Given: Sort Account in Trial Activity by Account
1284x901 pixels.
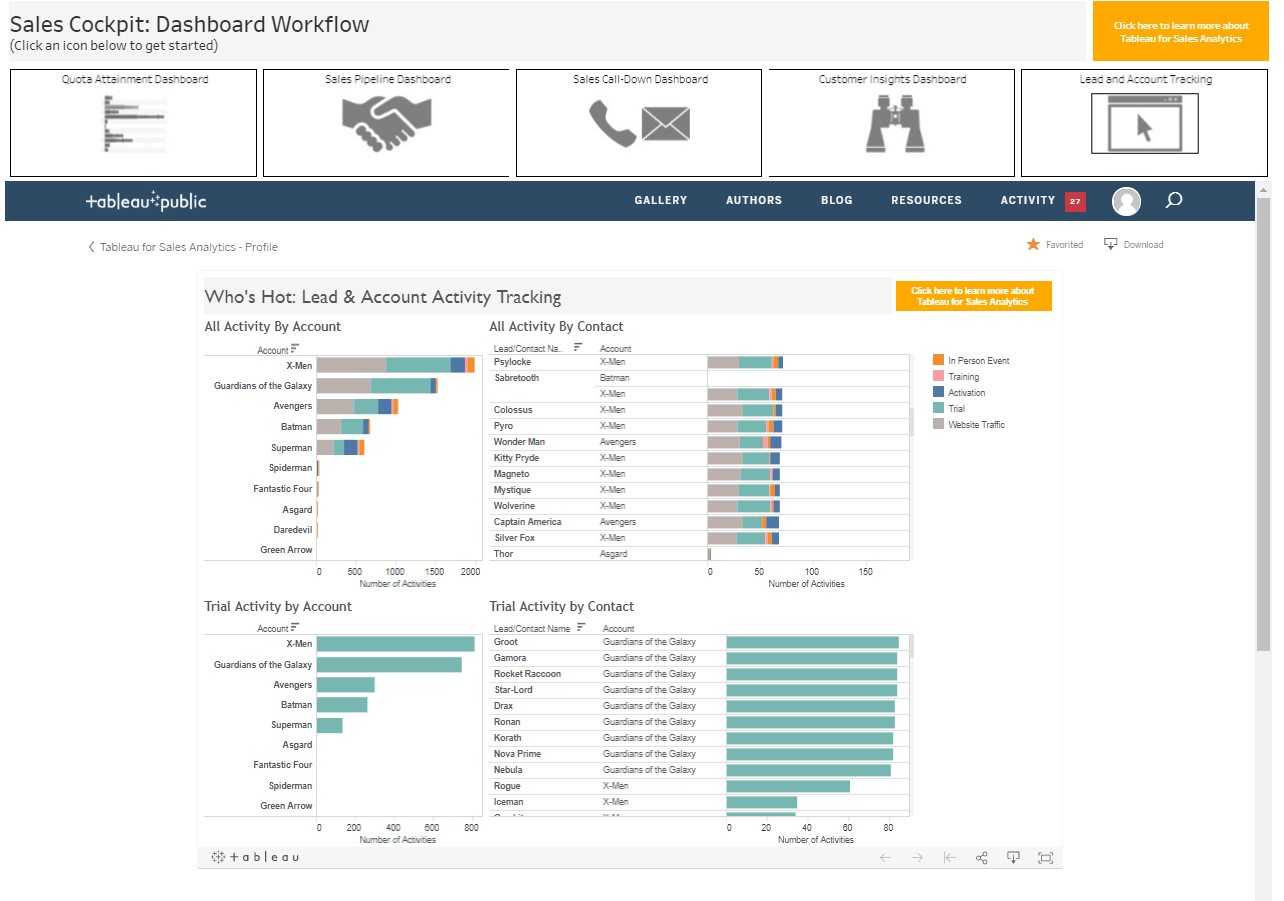Looking at the screenshot, I should coord(295,627).
